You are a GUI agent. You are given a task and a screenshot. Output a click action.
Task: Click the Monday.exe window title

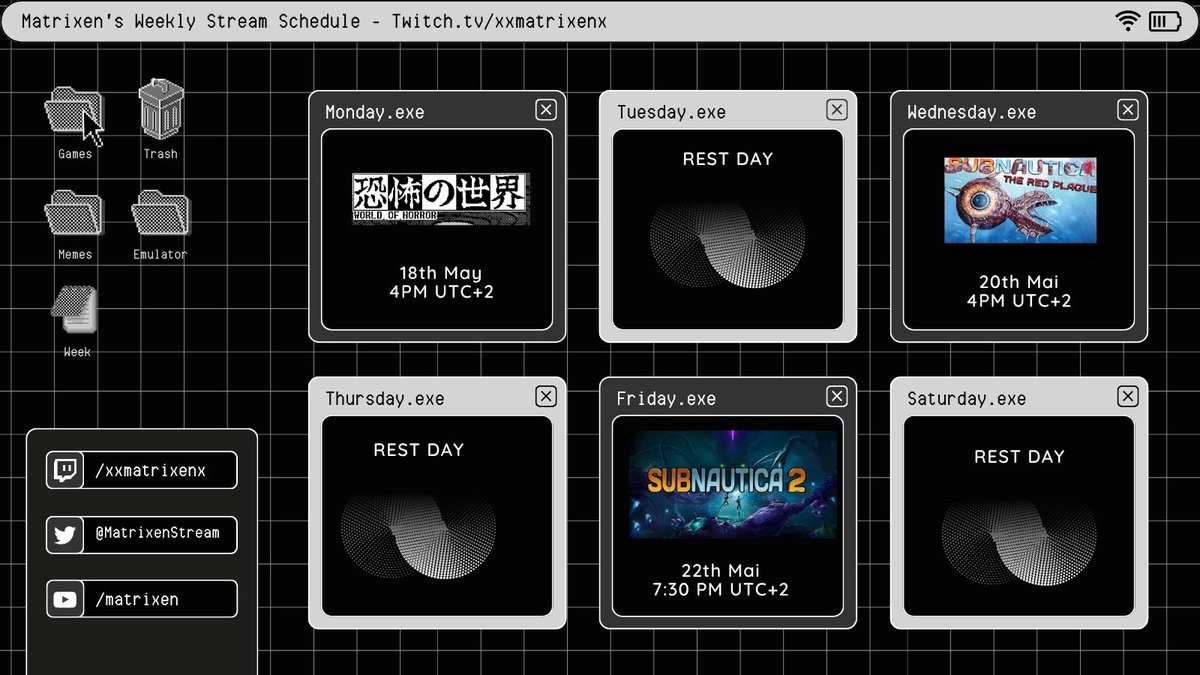coord(375,113)
